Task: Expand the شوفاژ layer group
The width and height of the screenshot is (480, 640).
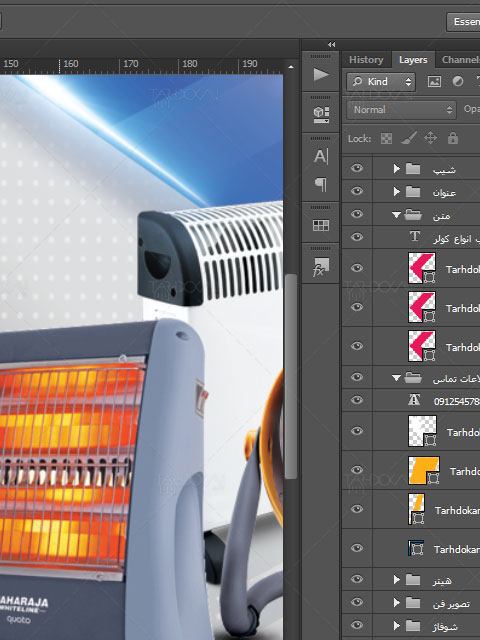Action: pyautogui.click(x=396, y=625)
